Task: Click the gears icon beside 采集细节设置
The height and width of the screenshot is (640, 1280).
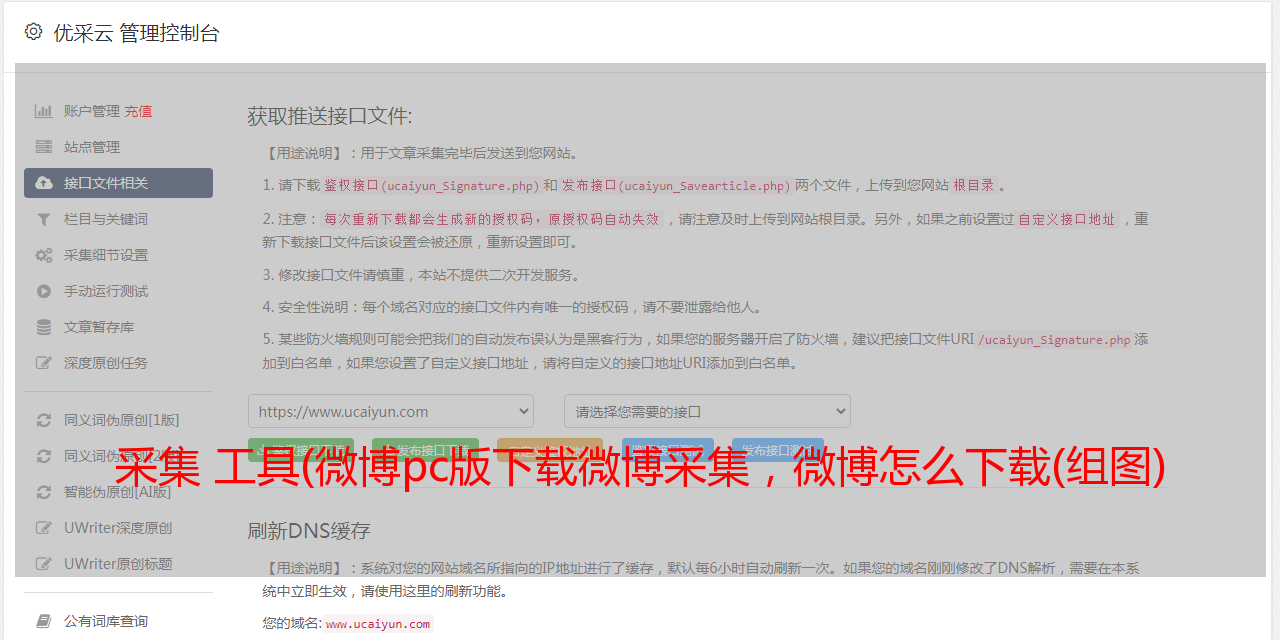Action: [x=44, y=255]
